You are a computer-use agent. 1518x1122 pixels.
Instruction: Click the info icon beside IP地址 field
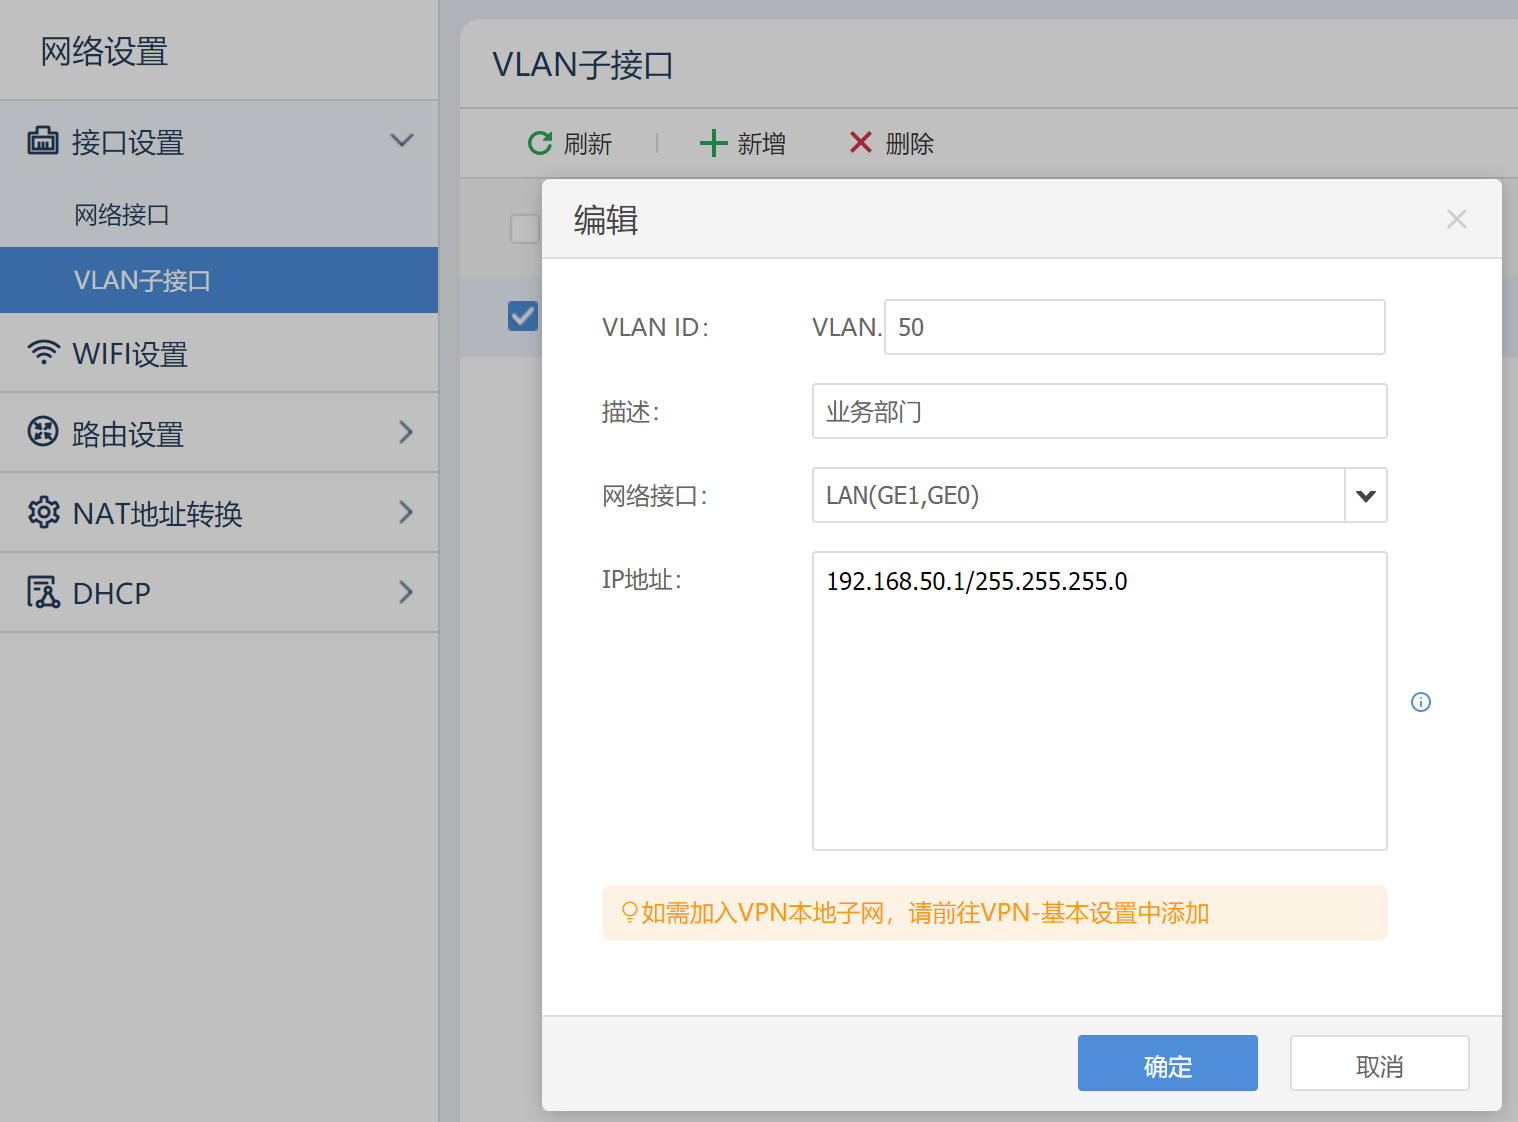pos(1421,702)
